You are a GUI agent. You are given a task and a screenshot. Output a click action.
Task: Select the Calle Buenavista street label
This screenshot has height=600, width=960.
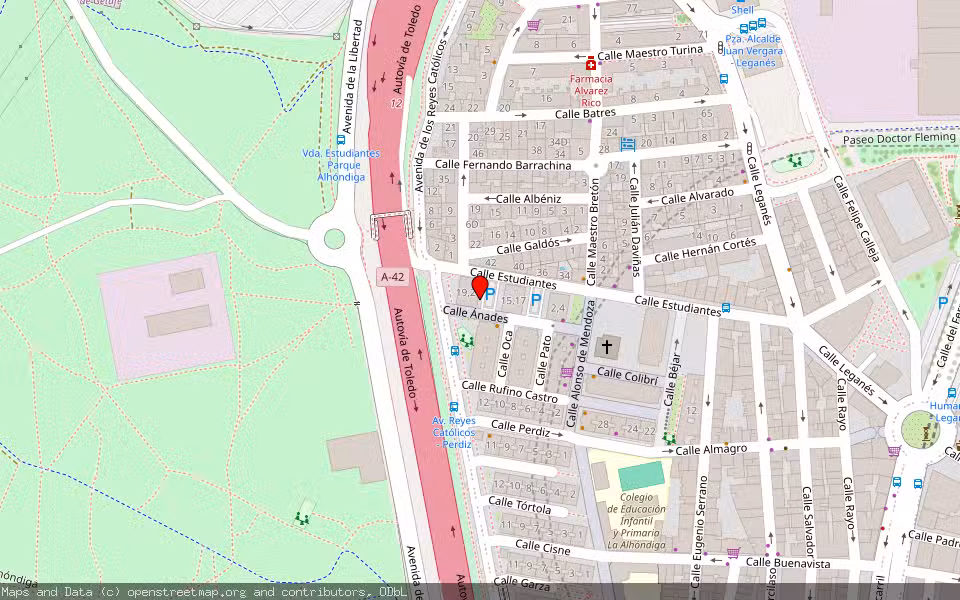pyautogui.click(x=788, y=563)
